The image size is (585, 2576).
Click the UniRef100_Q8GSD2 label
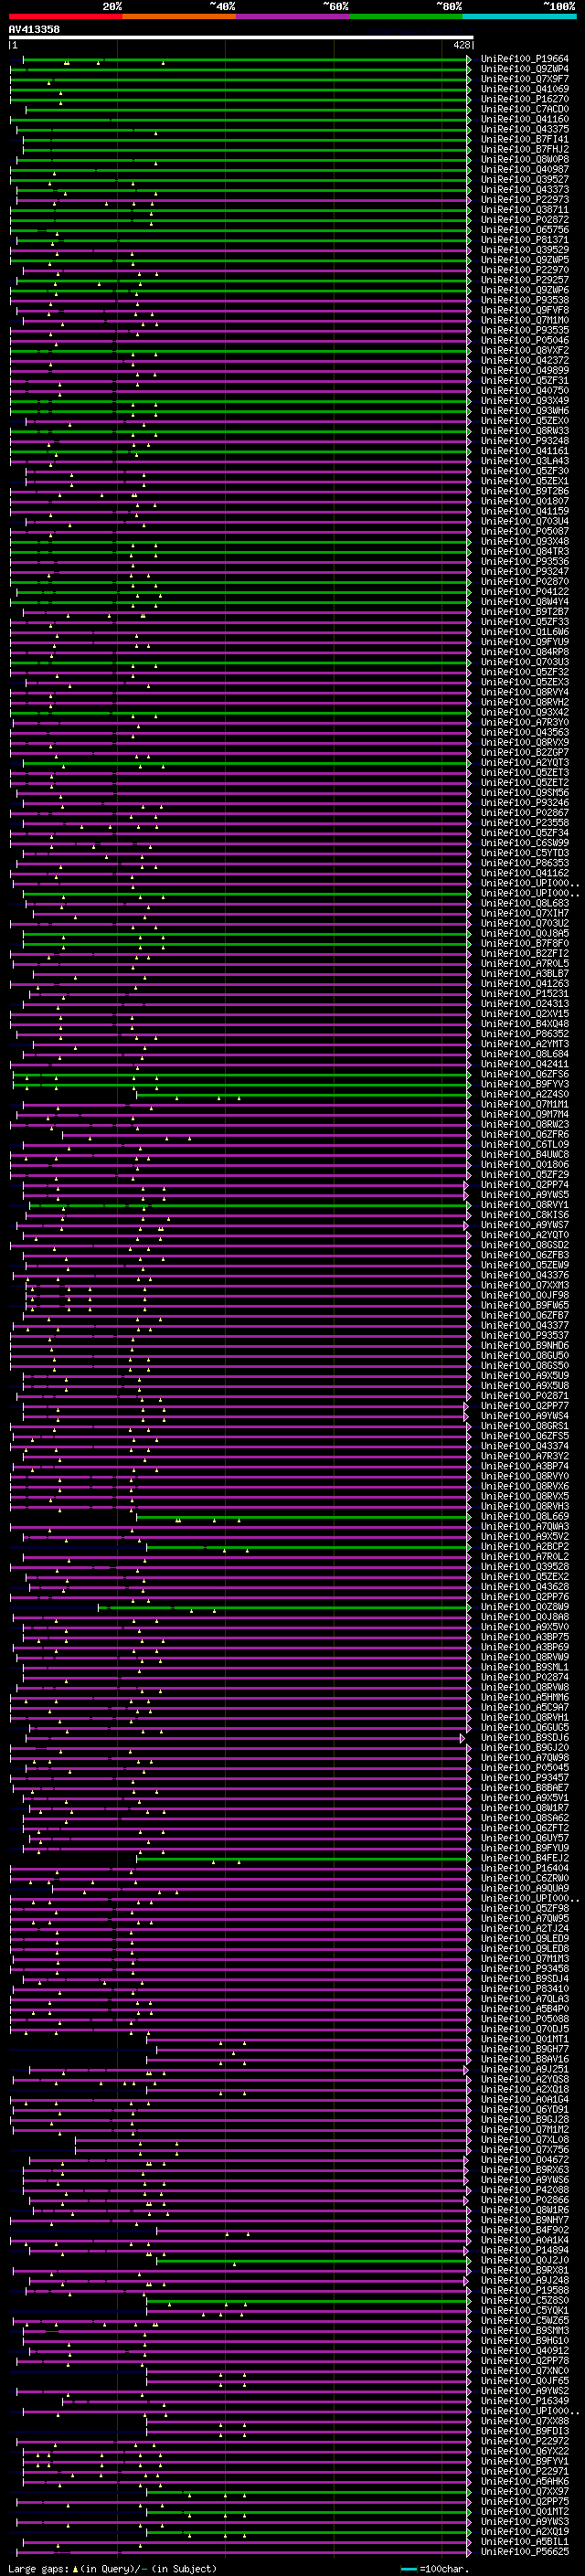pyautogui.click(x=524, y=1245)
